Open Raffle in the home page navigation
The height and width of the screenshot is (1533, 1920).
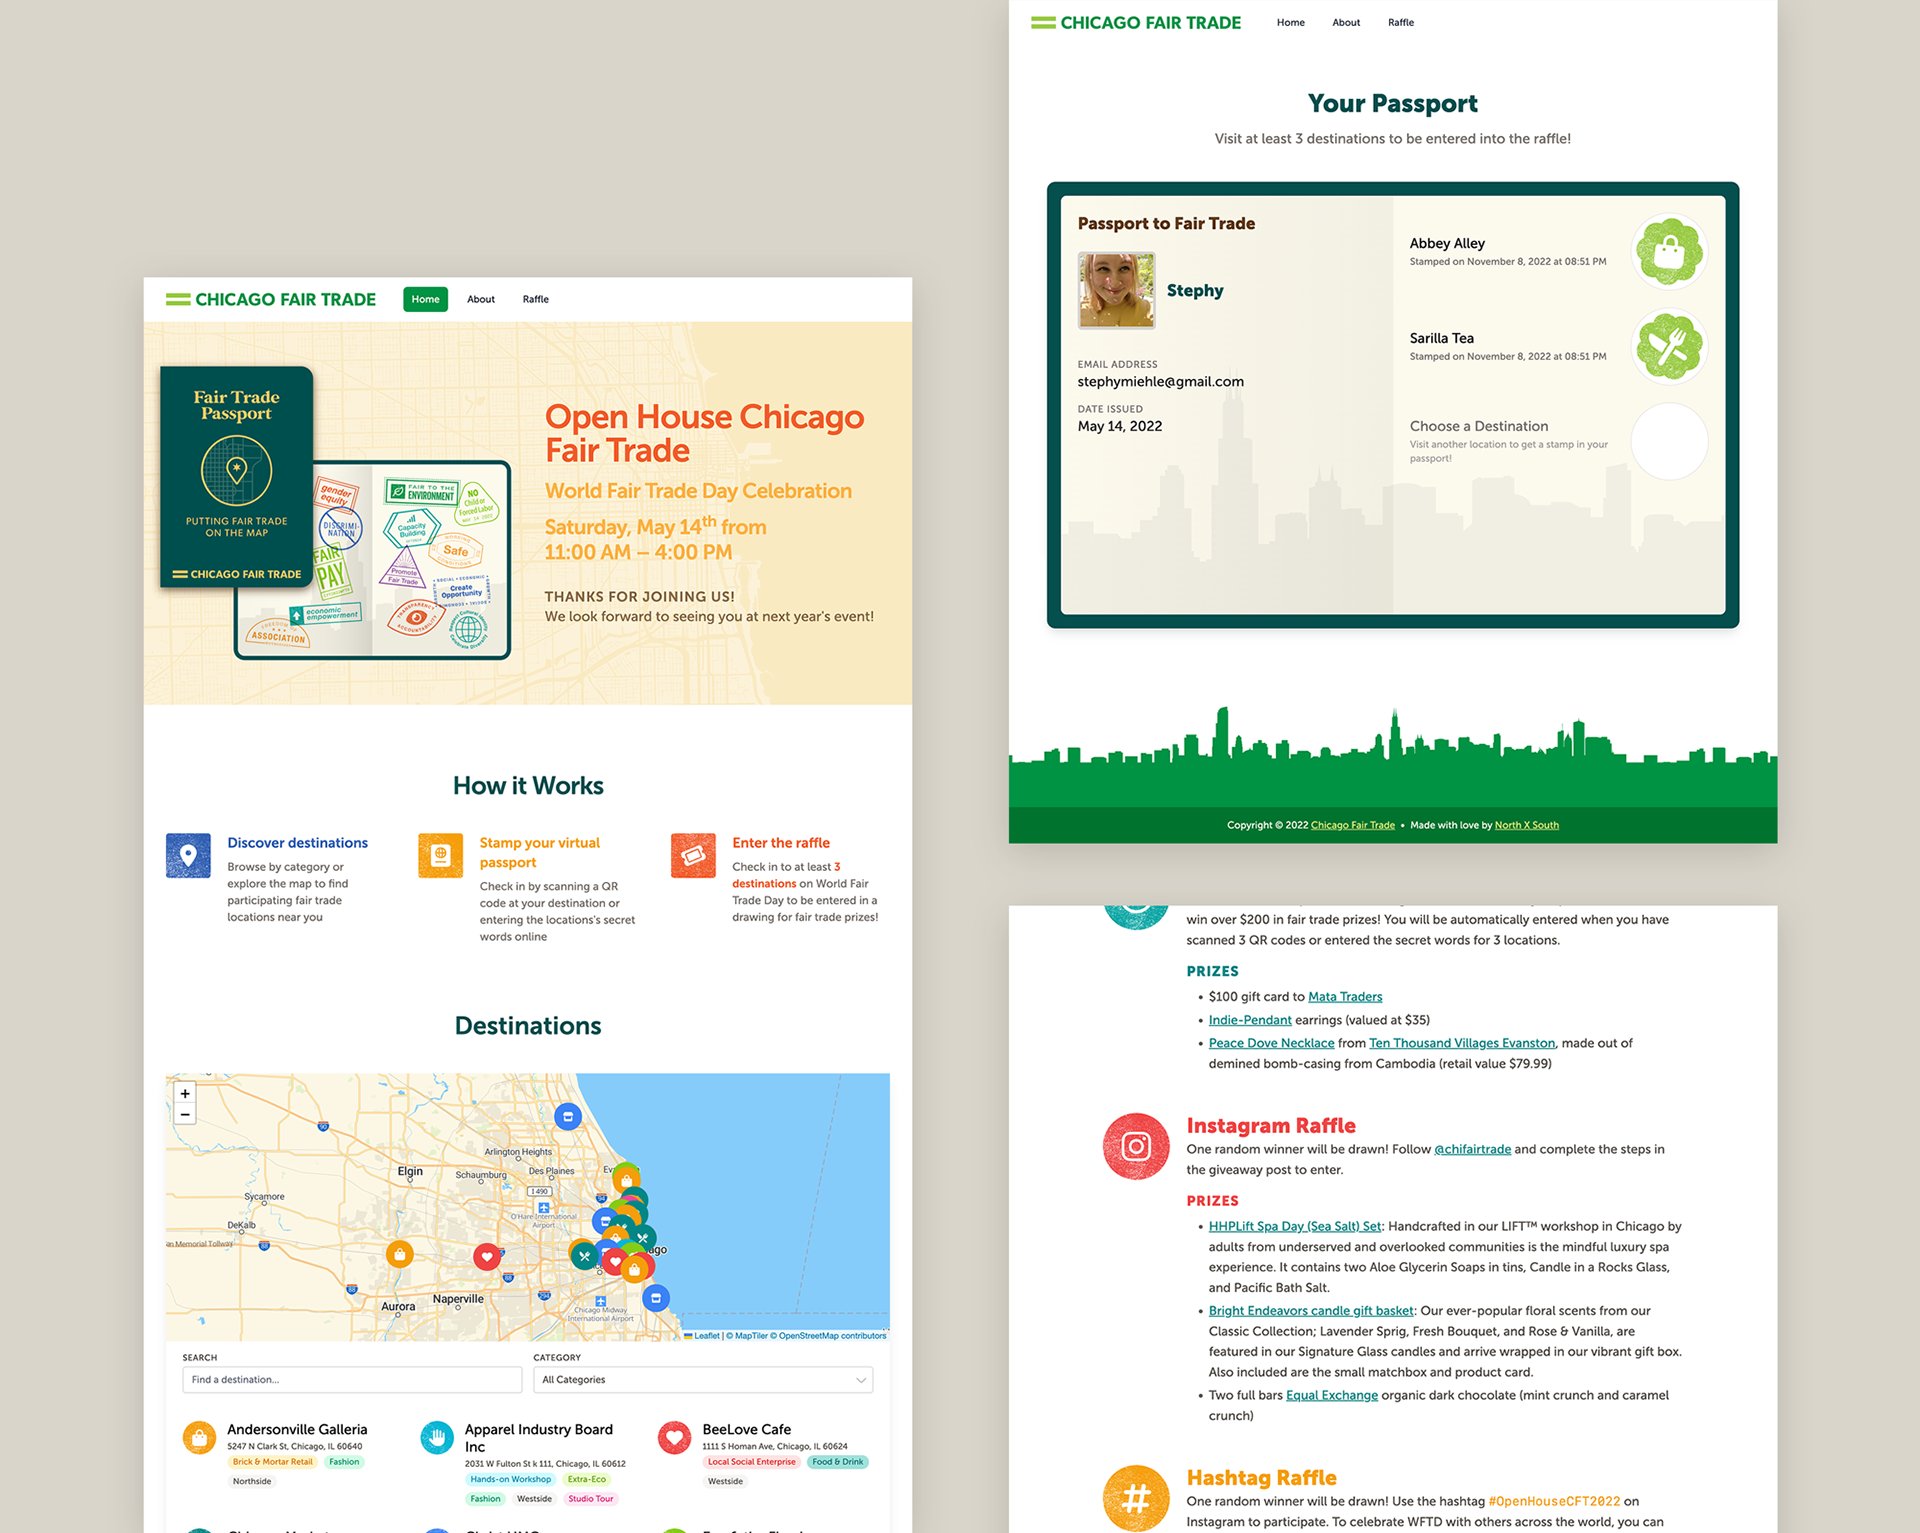(x=535, y=299)
